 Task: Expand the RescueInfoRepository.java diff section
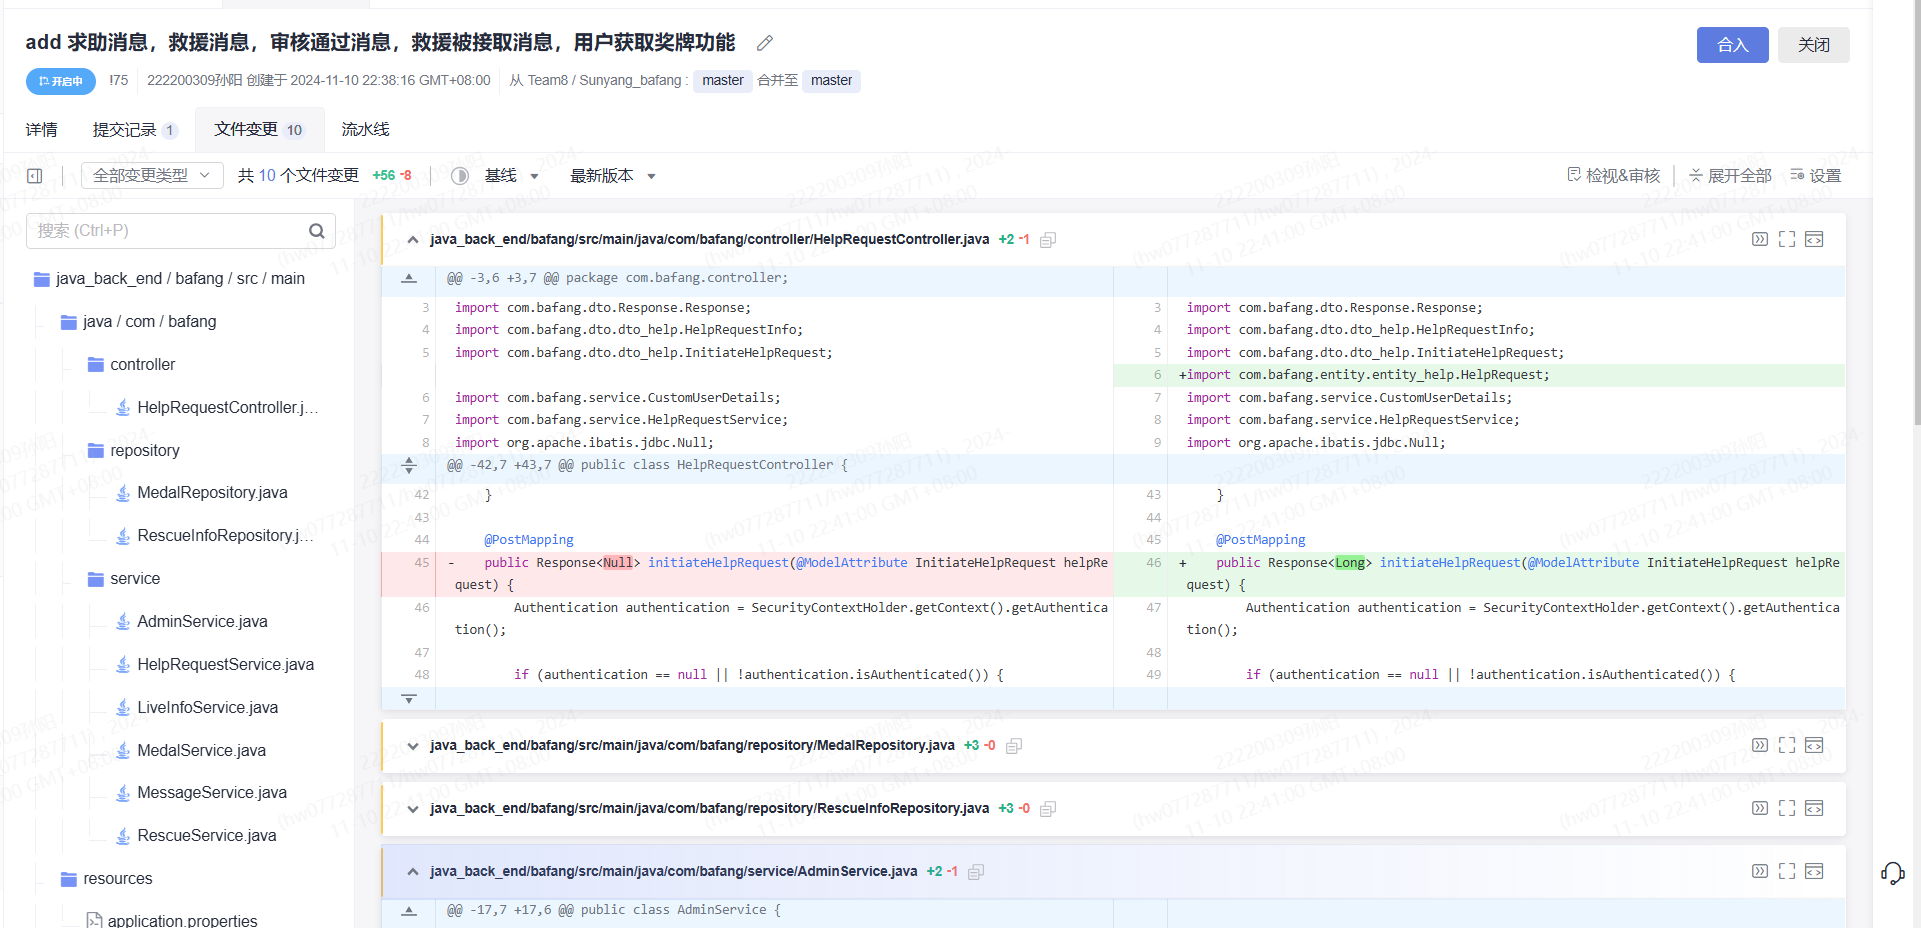pyautogui.click(x=413, y=809)
